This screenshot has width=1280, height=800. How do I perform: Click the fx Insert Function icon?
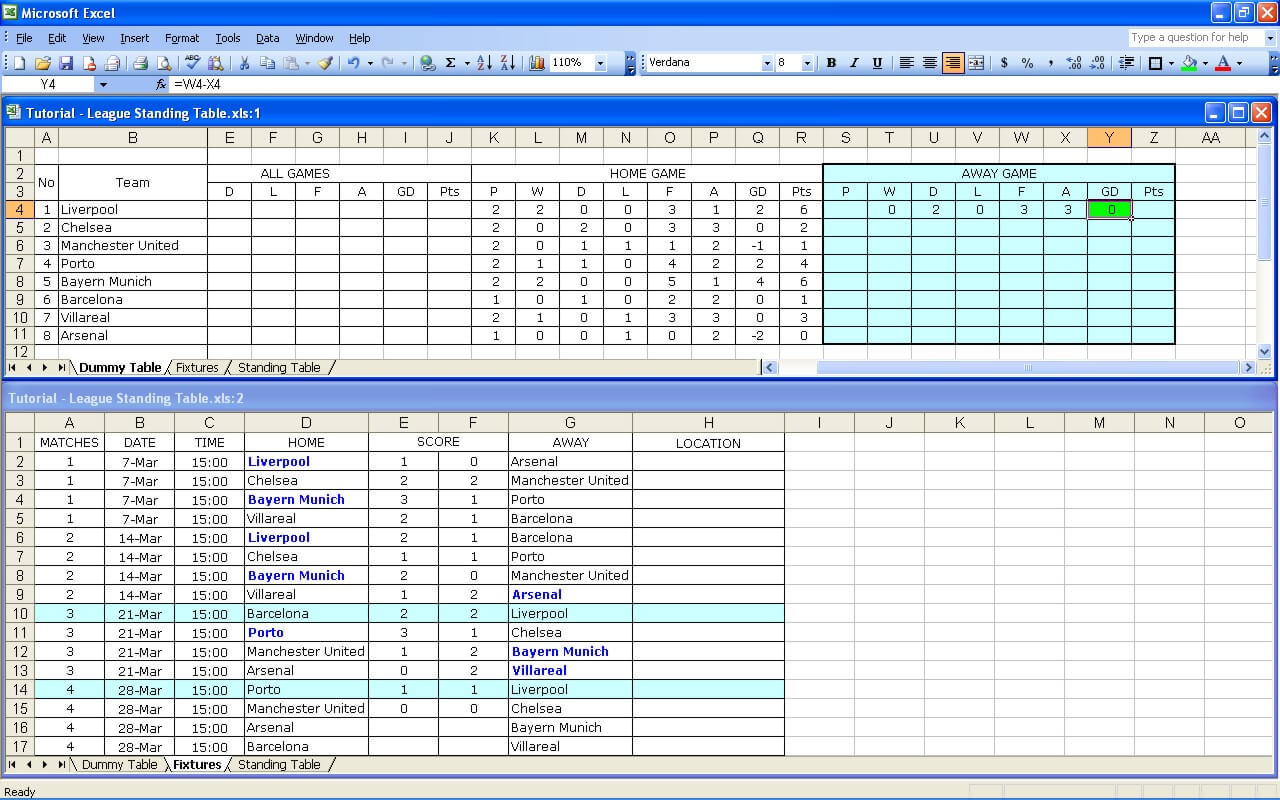161,85
